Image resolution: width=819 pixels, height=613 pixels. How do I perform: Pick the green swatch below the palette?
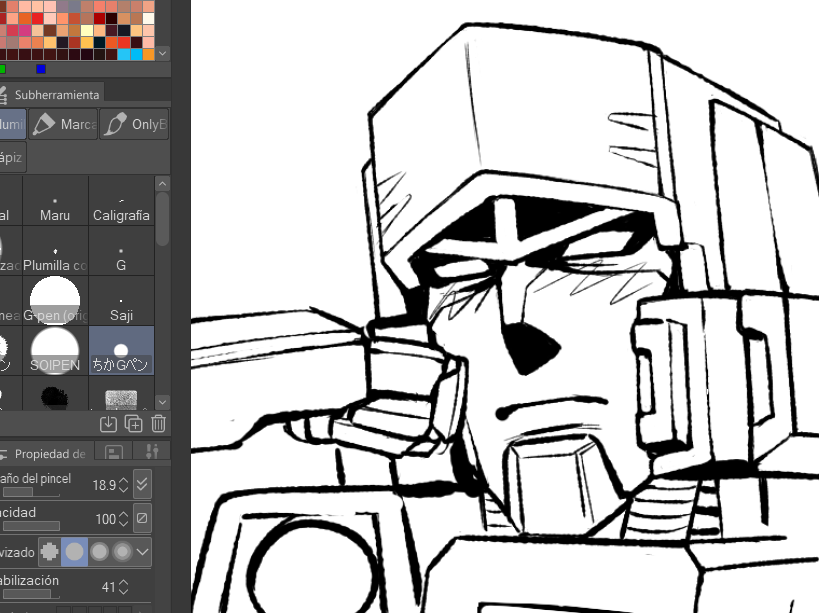coord(3,69)
